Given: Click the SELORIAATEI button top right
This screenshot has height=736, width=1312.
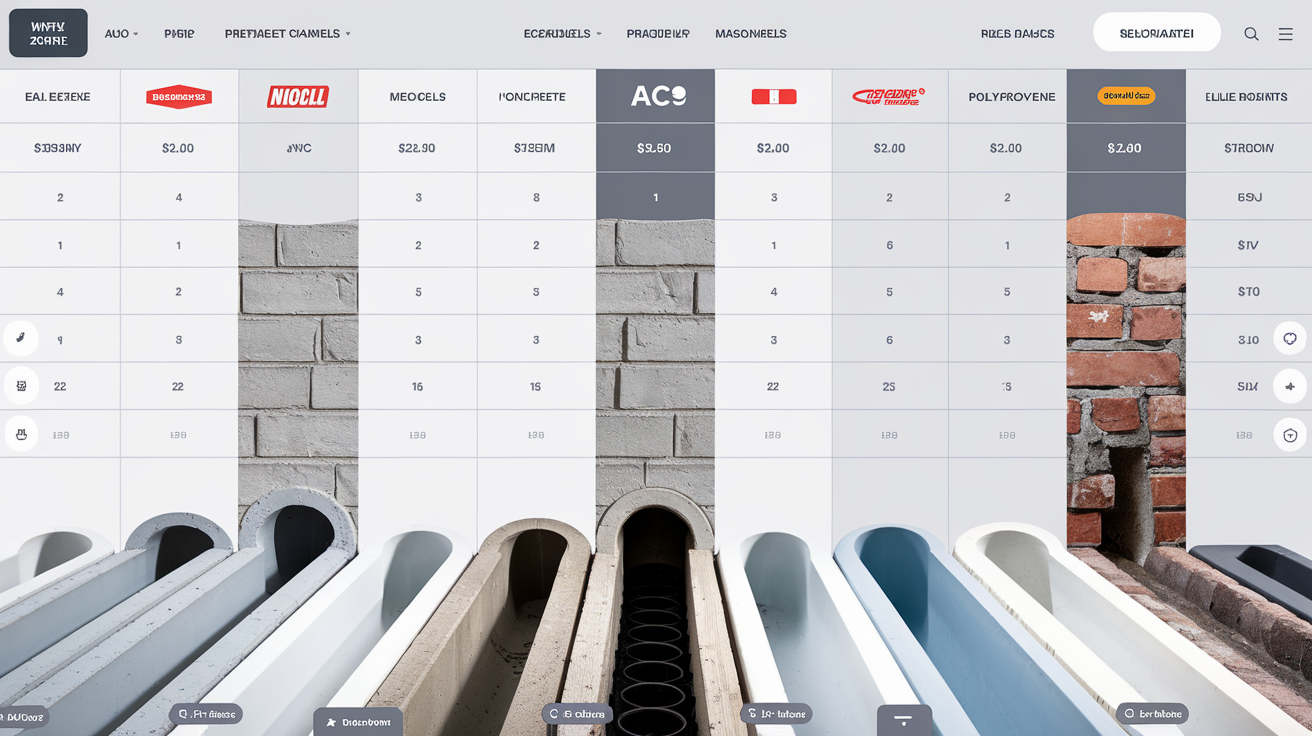Looking at the screenshot, I should tap(1157, 31).
